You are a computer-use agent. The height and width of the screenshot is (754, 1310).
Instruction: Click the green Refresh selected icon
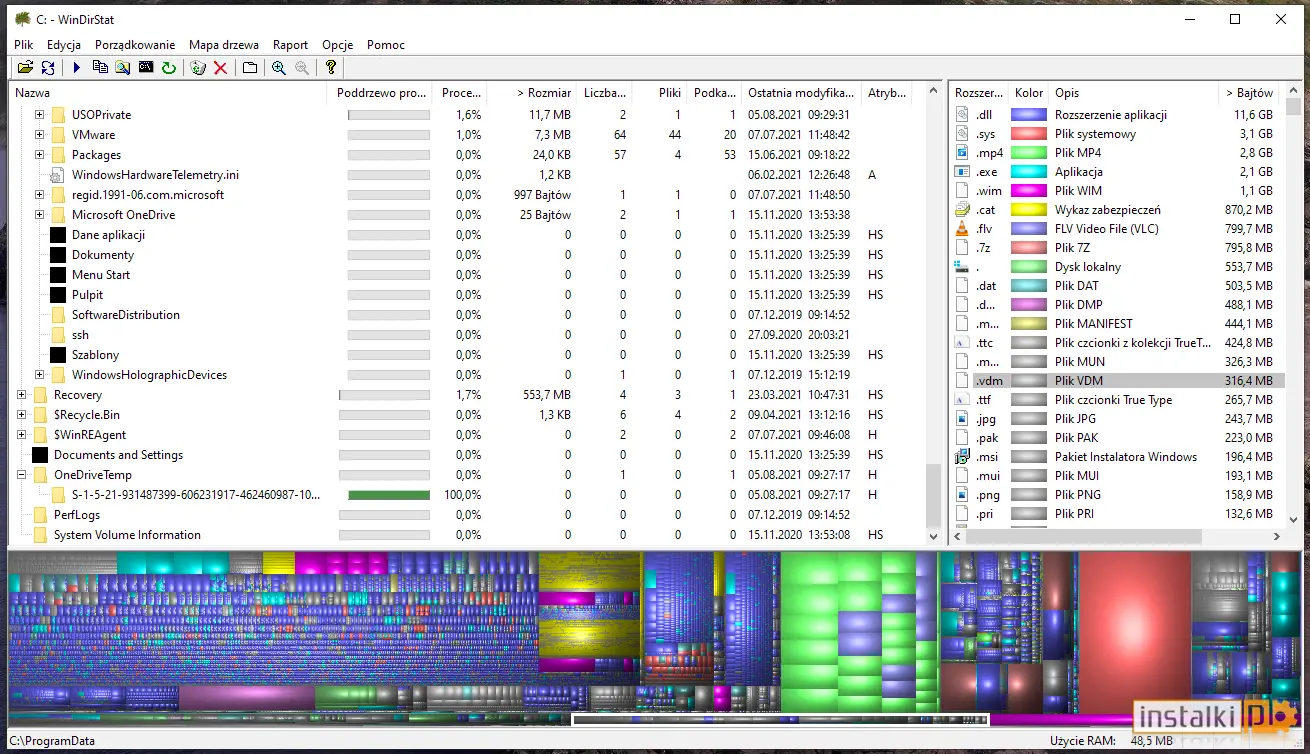(169, 67)
